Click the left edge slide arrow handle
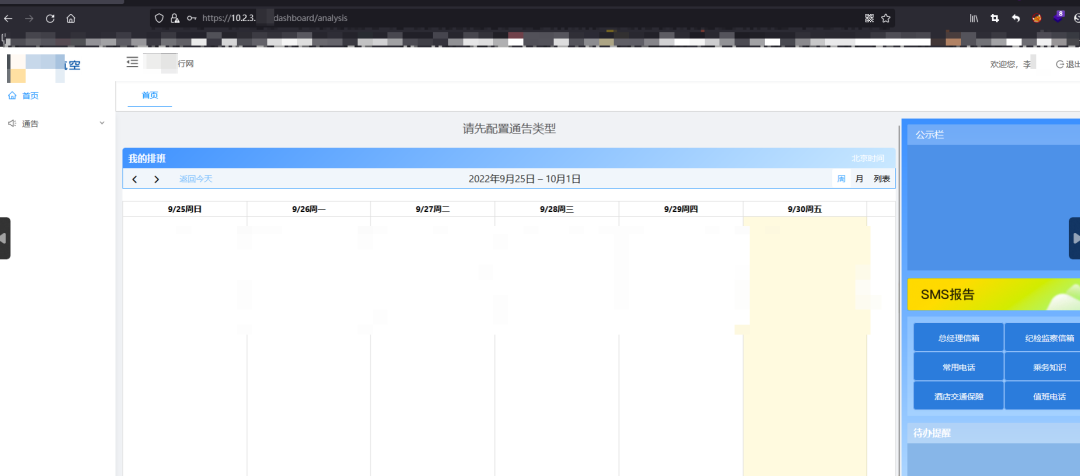 (x=4, y=238)
